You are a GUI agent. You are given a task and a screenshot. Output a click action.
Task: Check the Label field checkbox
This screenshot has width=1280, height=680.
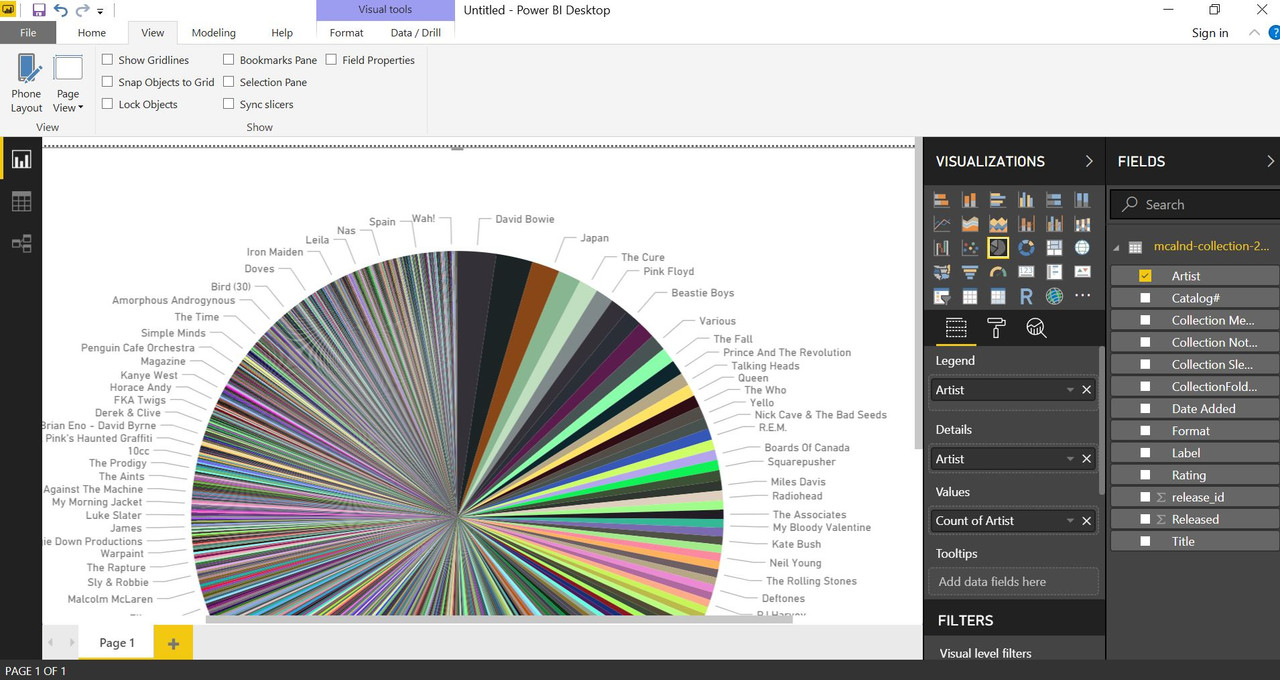click(1146, 453)
